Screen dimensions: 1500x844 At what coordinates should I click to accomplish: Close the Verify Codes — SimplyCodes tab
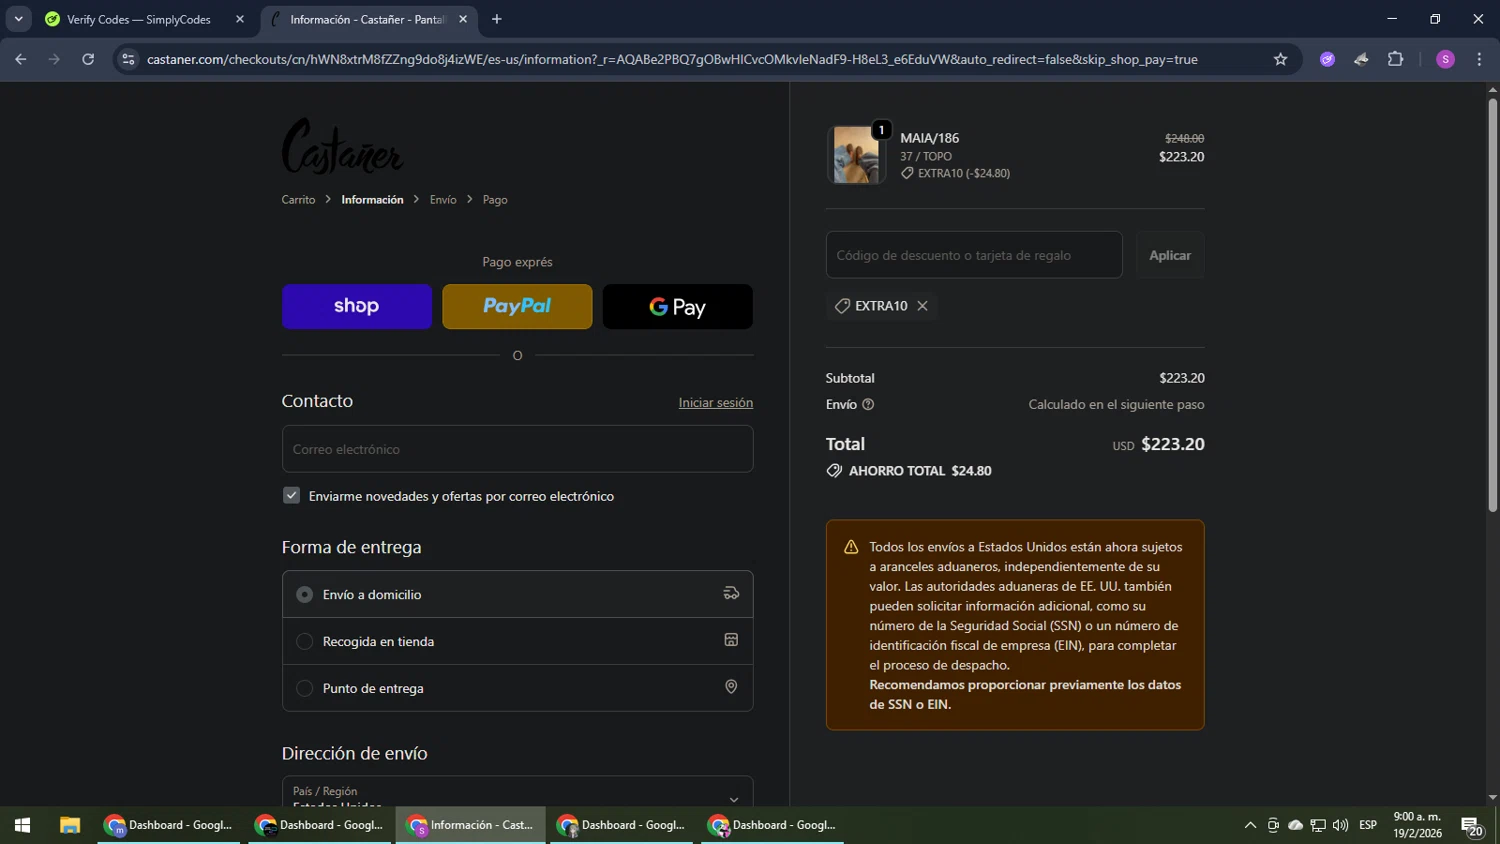click(240, 19)
